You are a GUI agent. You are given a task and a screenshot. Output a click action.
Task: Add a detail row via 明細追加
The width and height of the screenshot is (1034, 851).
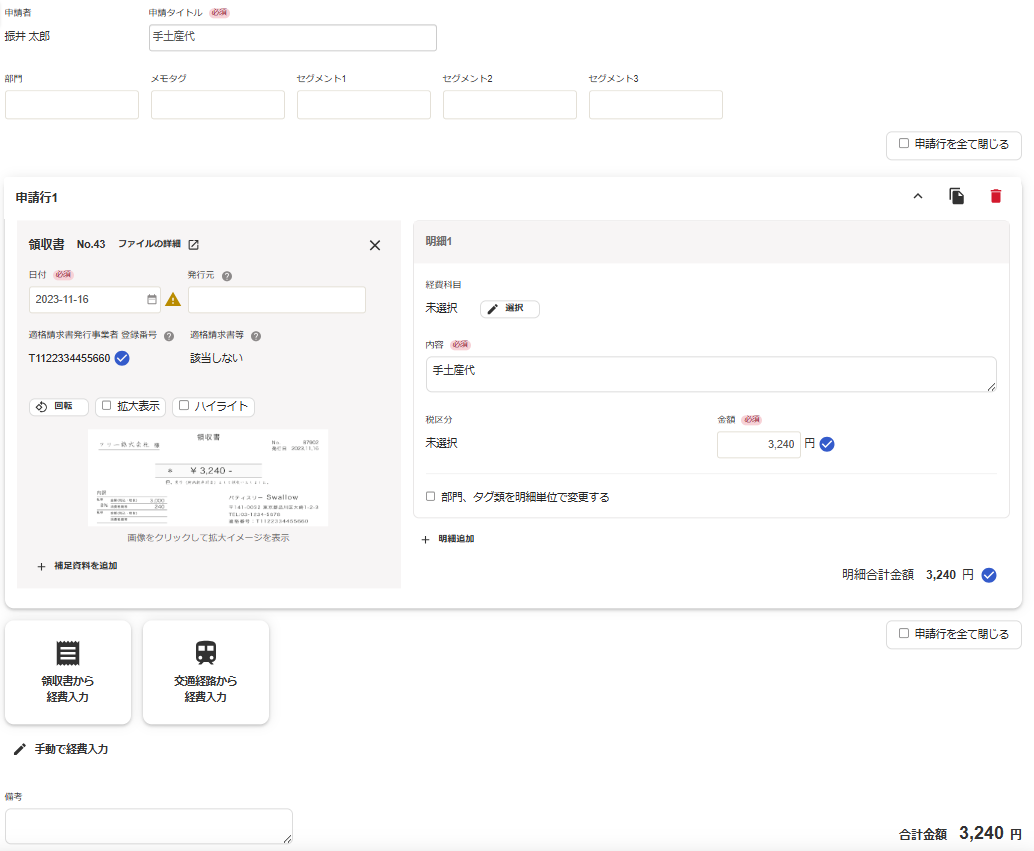[448, 539]
